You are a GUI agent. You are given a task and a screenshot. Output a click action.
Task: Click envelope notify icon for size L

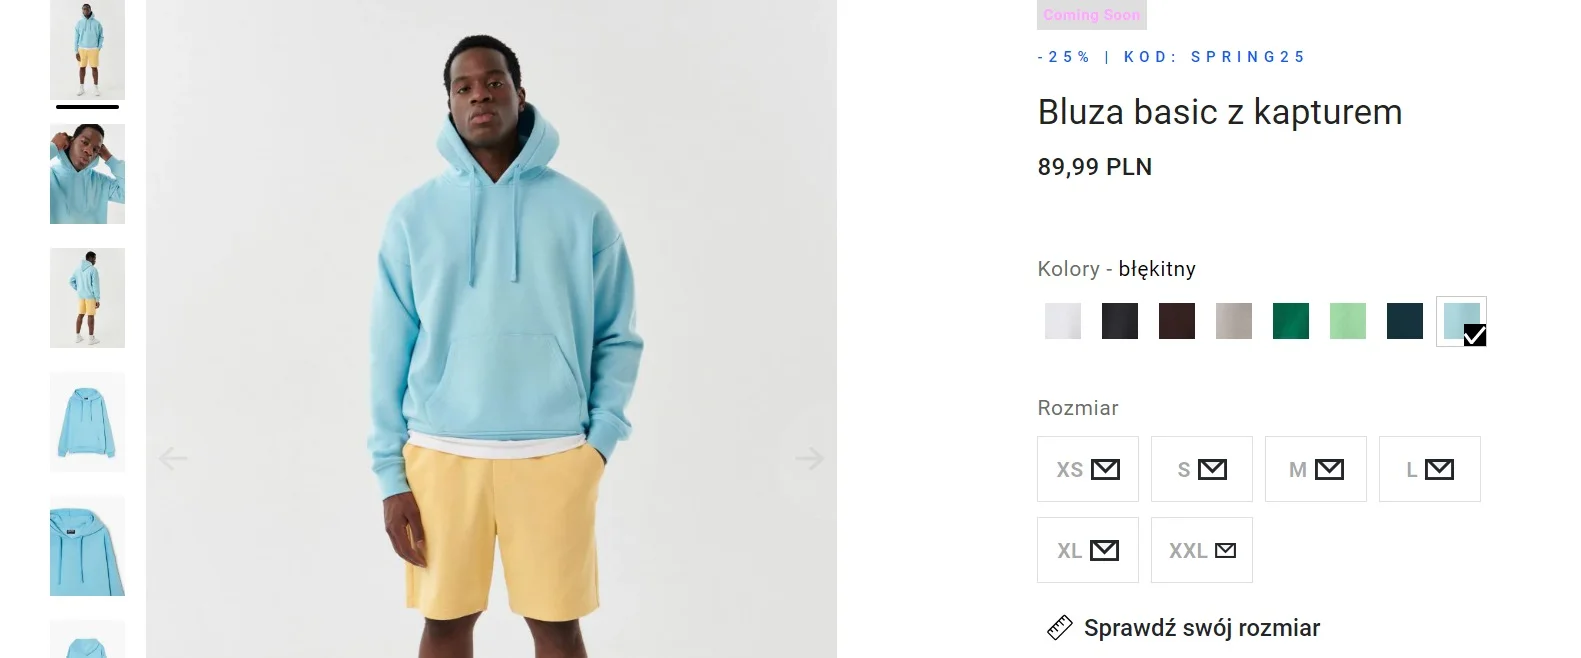(1439, 469)
